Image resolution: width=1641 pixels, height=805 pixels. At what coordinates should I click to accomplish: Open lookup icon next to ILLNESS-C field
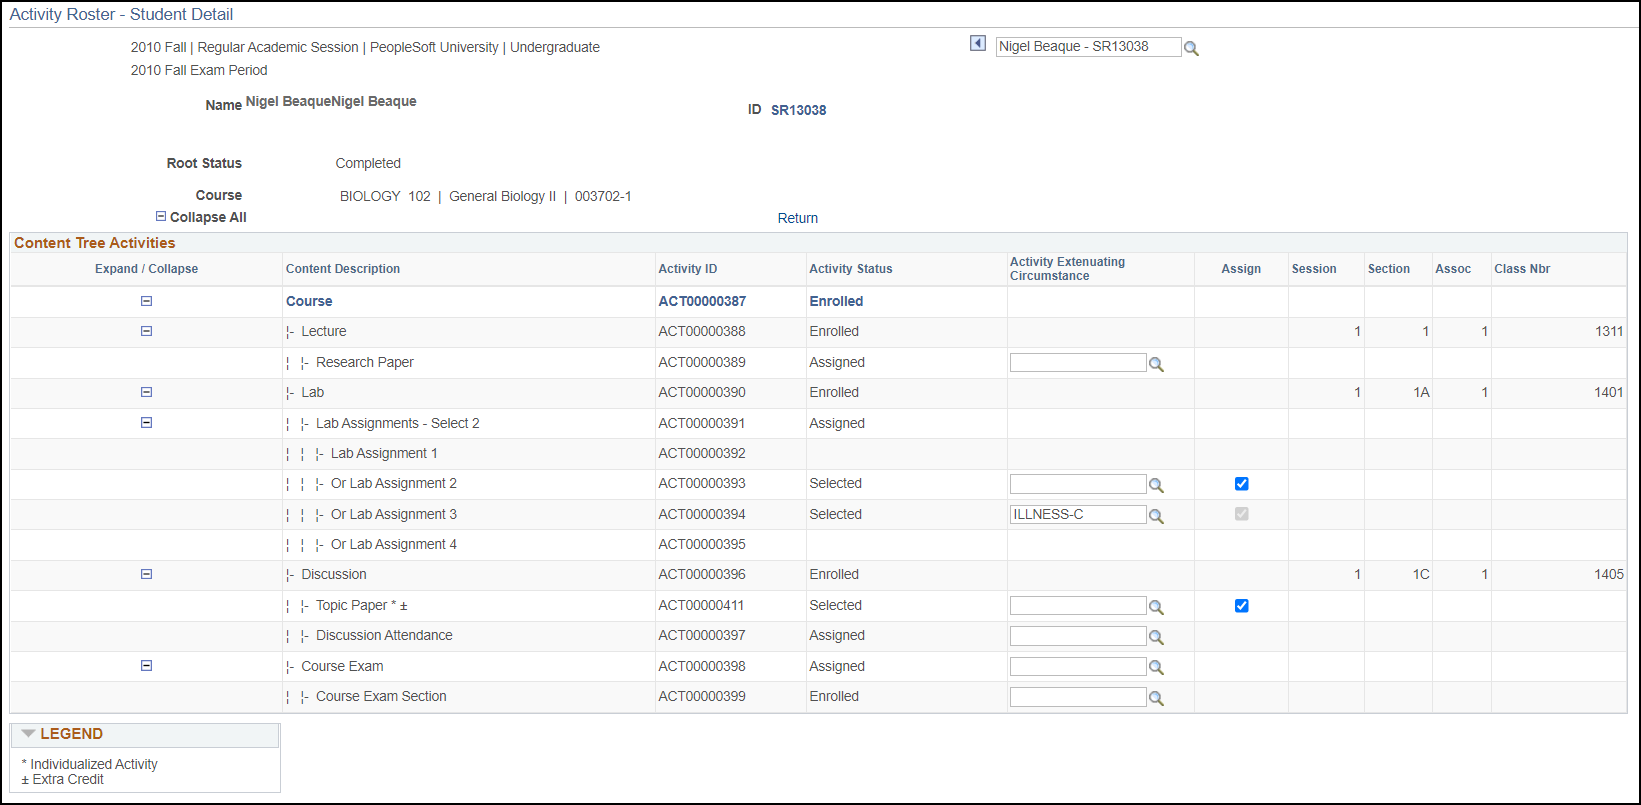1156,516
